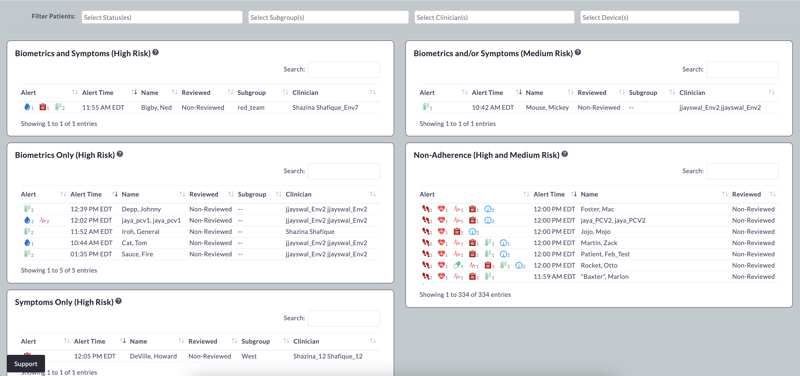Viewport: 800px width, 376px height.
Task: Open help icon beside Symptoms Only (High Risk)
Action: coord(118,301)
